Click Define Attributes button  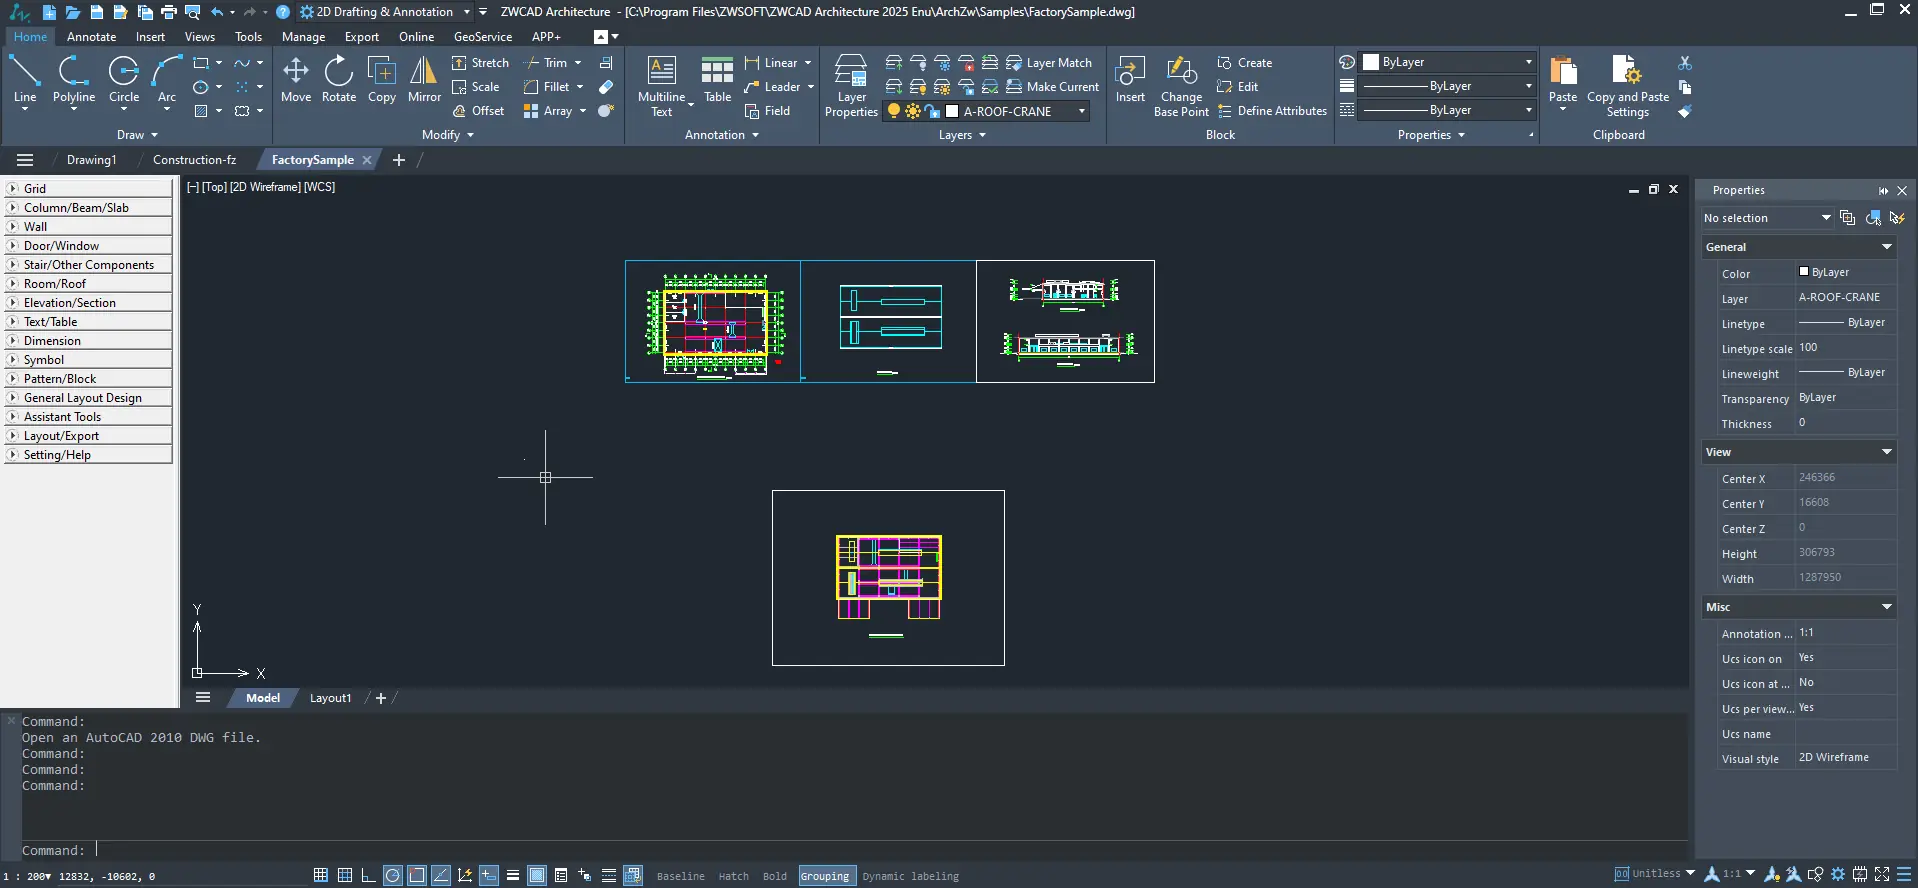[x=1272, y=111]
